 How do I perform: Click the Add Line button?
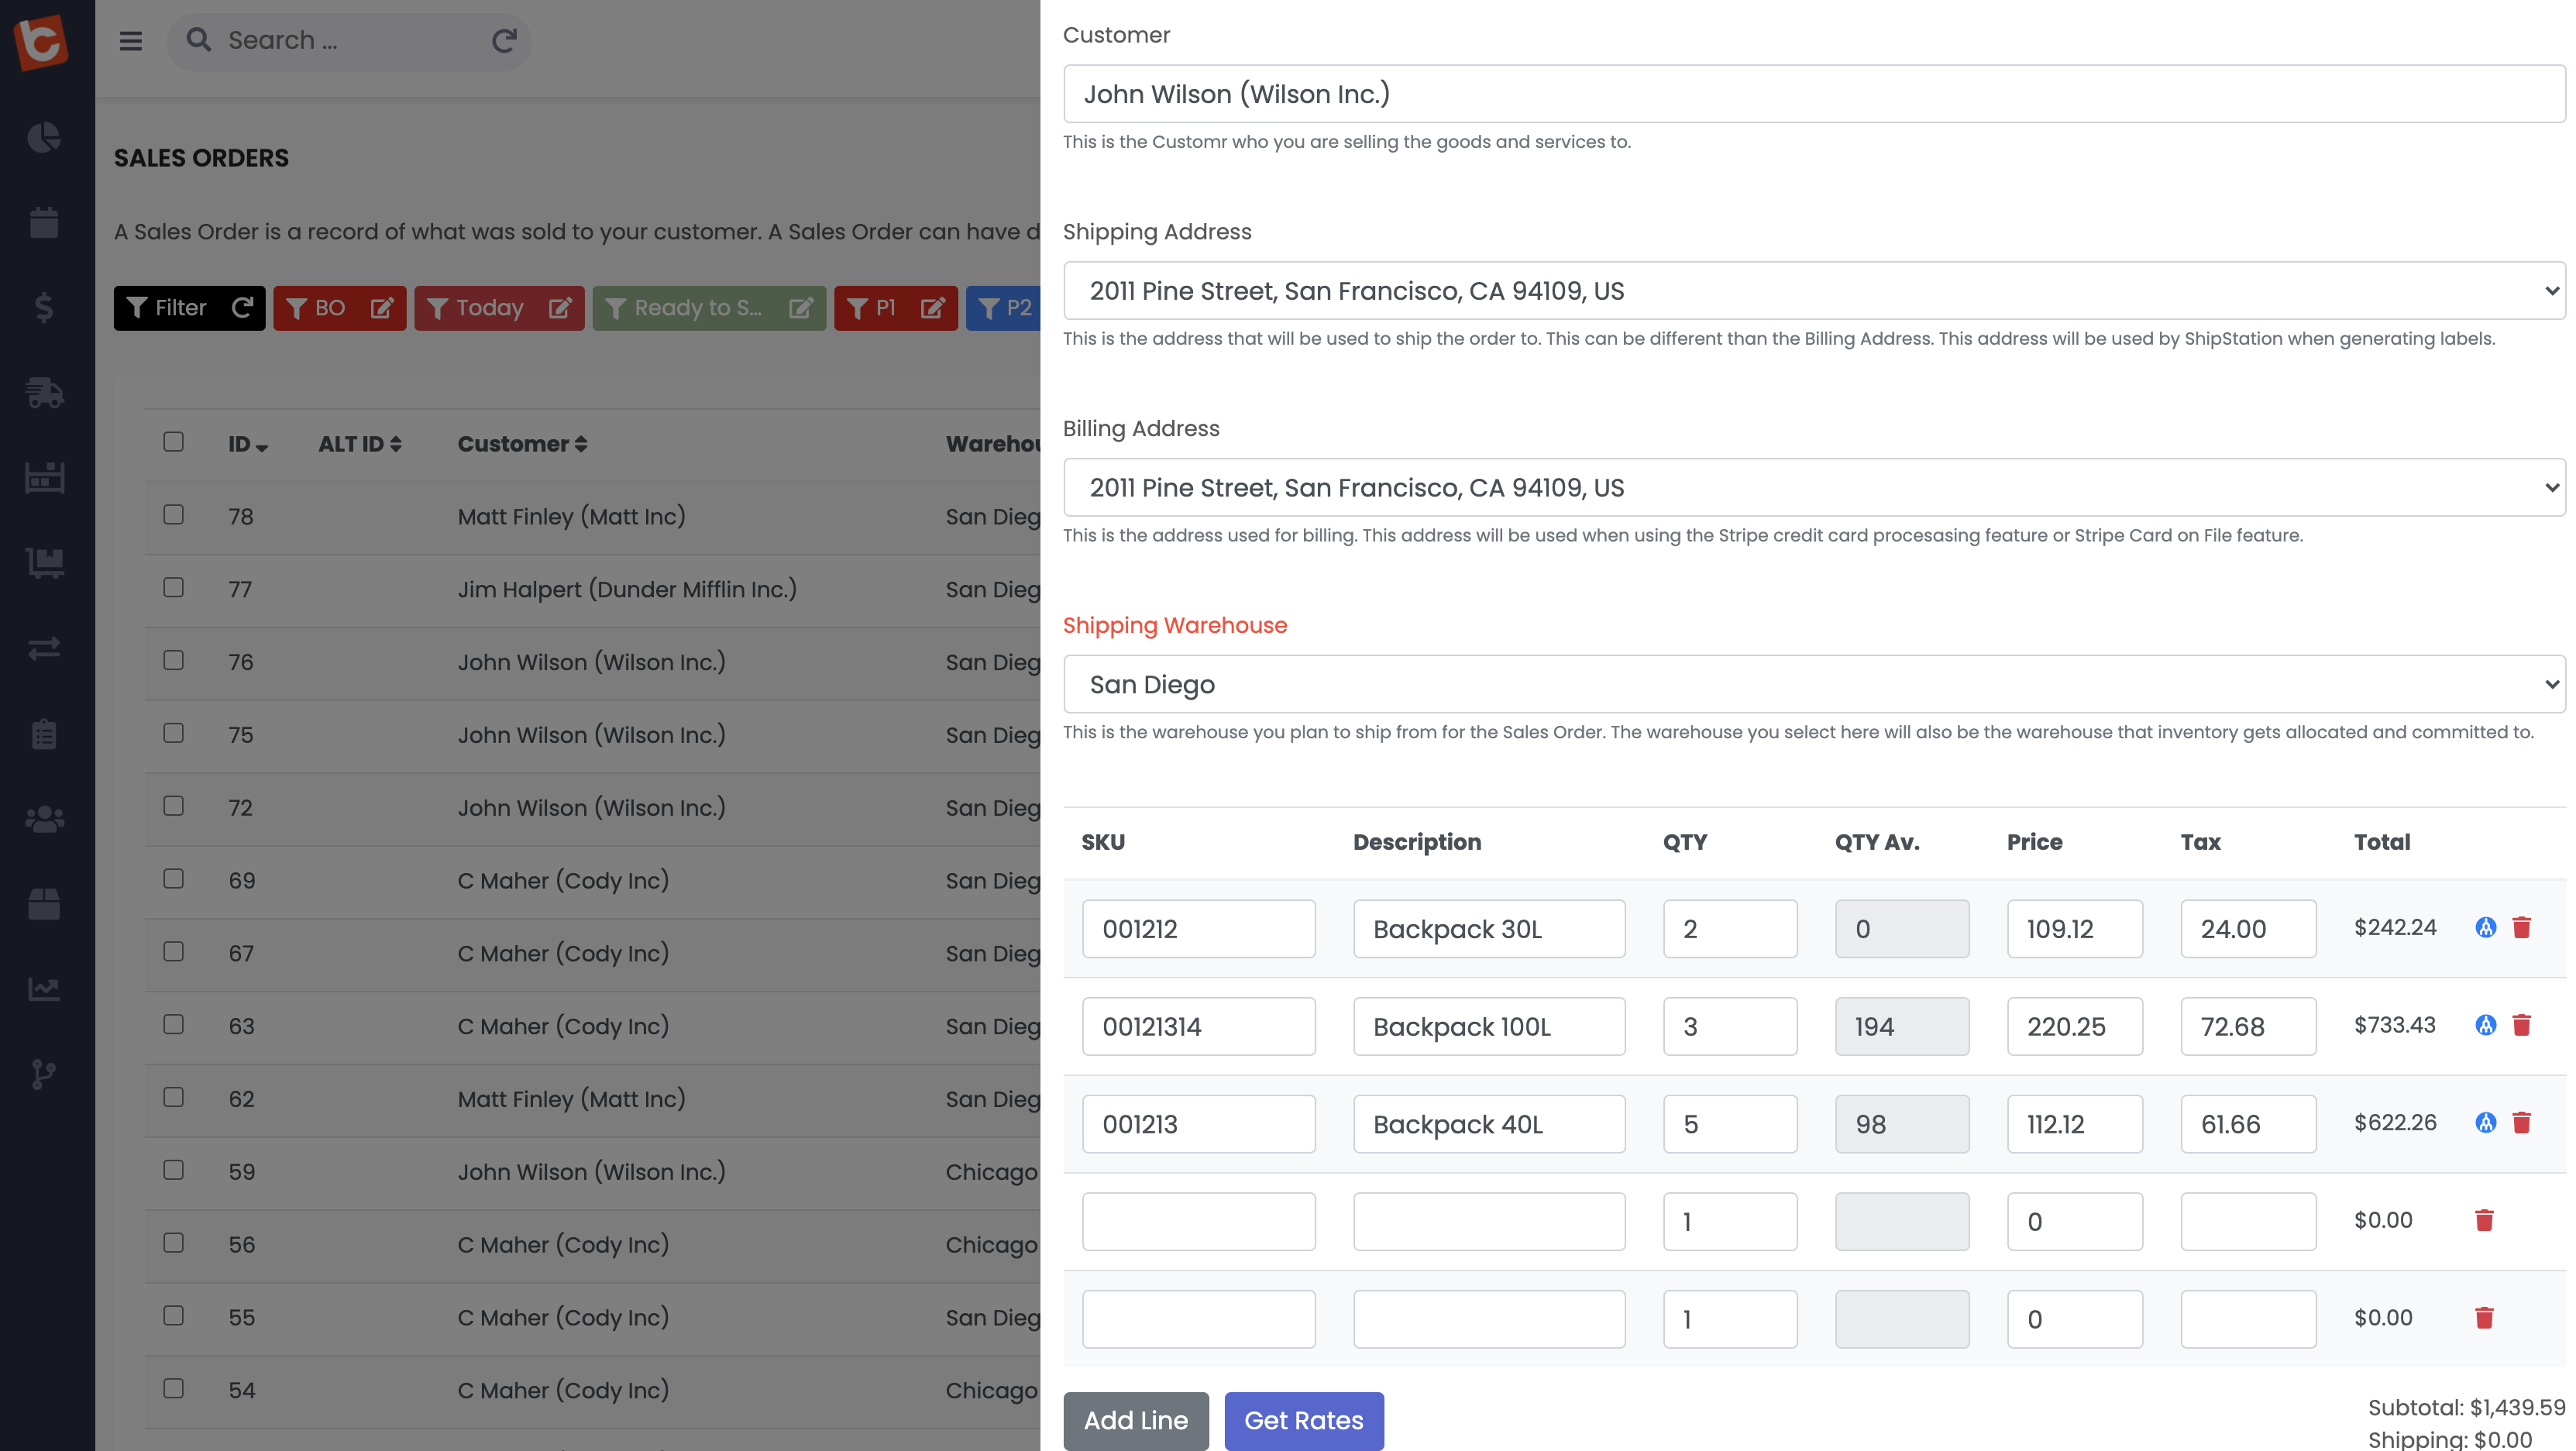(1135, 1420)
